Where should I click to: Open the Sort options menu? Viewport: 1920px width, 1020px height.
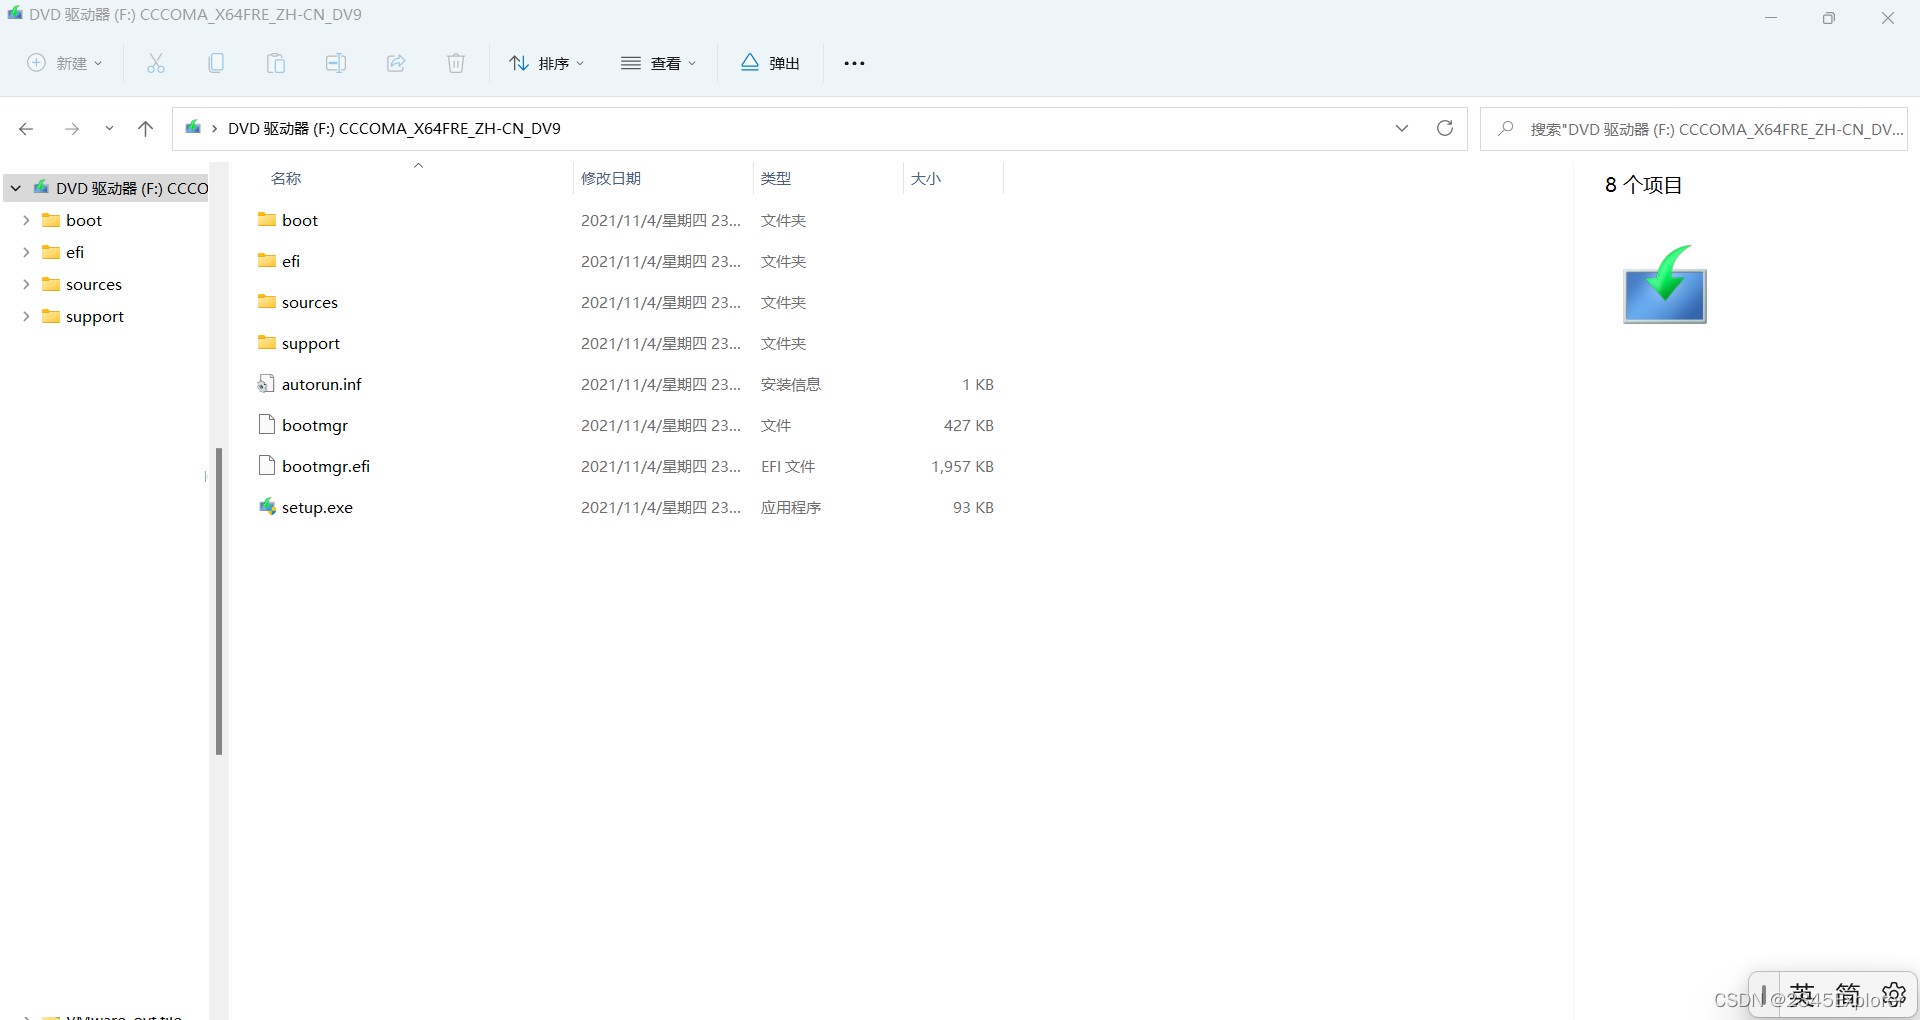pyautogui.click(x=546, y=63)
